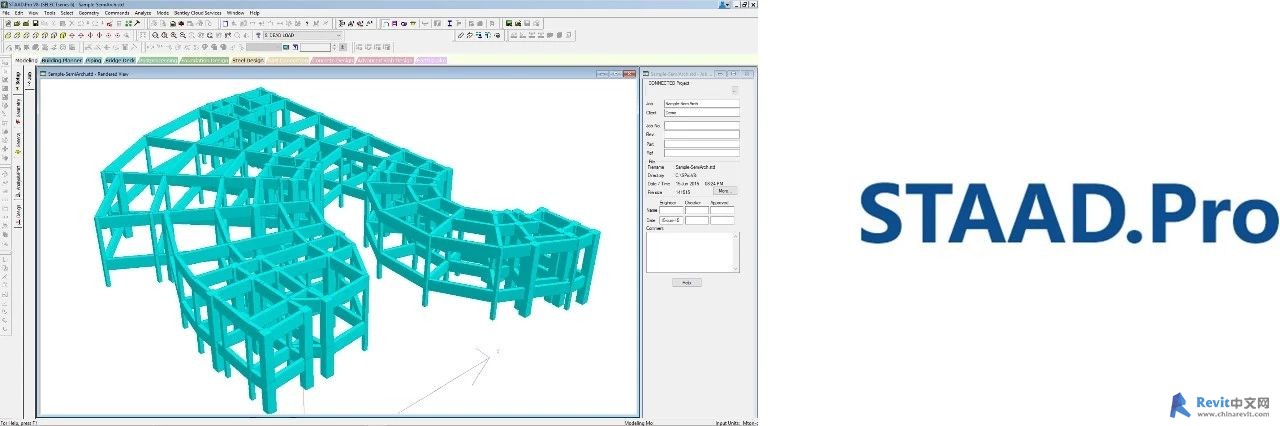Image resolution: width=1280 pixels, height=426 pixels.
Task: Click the Checked name field
Action: [697, 210]
